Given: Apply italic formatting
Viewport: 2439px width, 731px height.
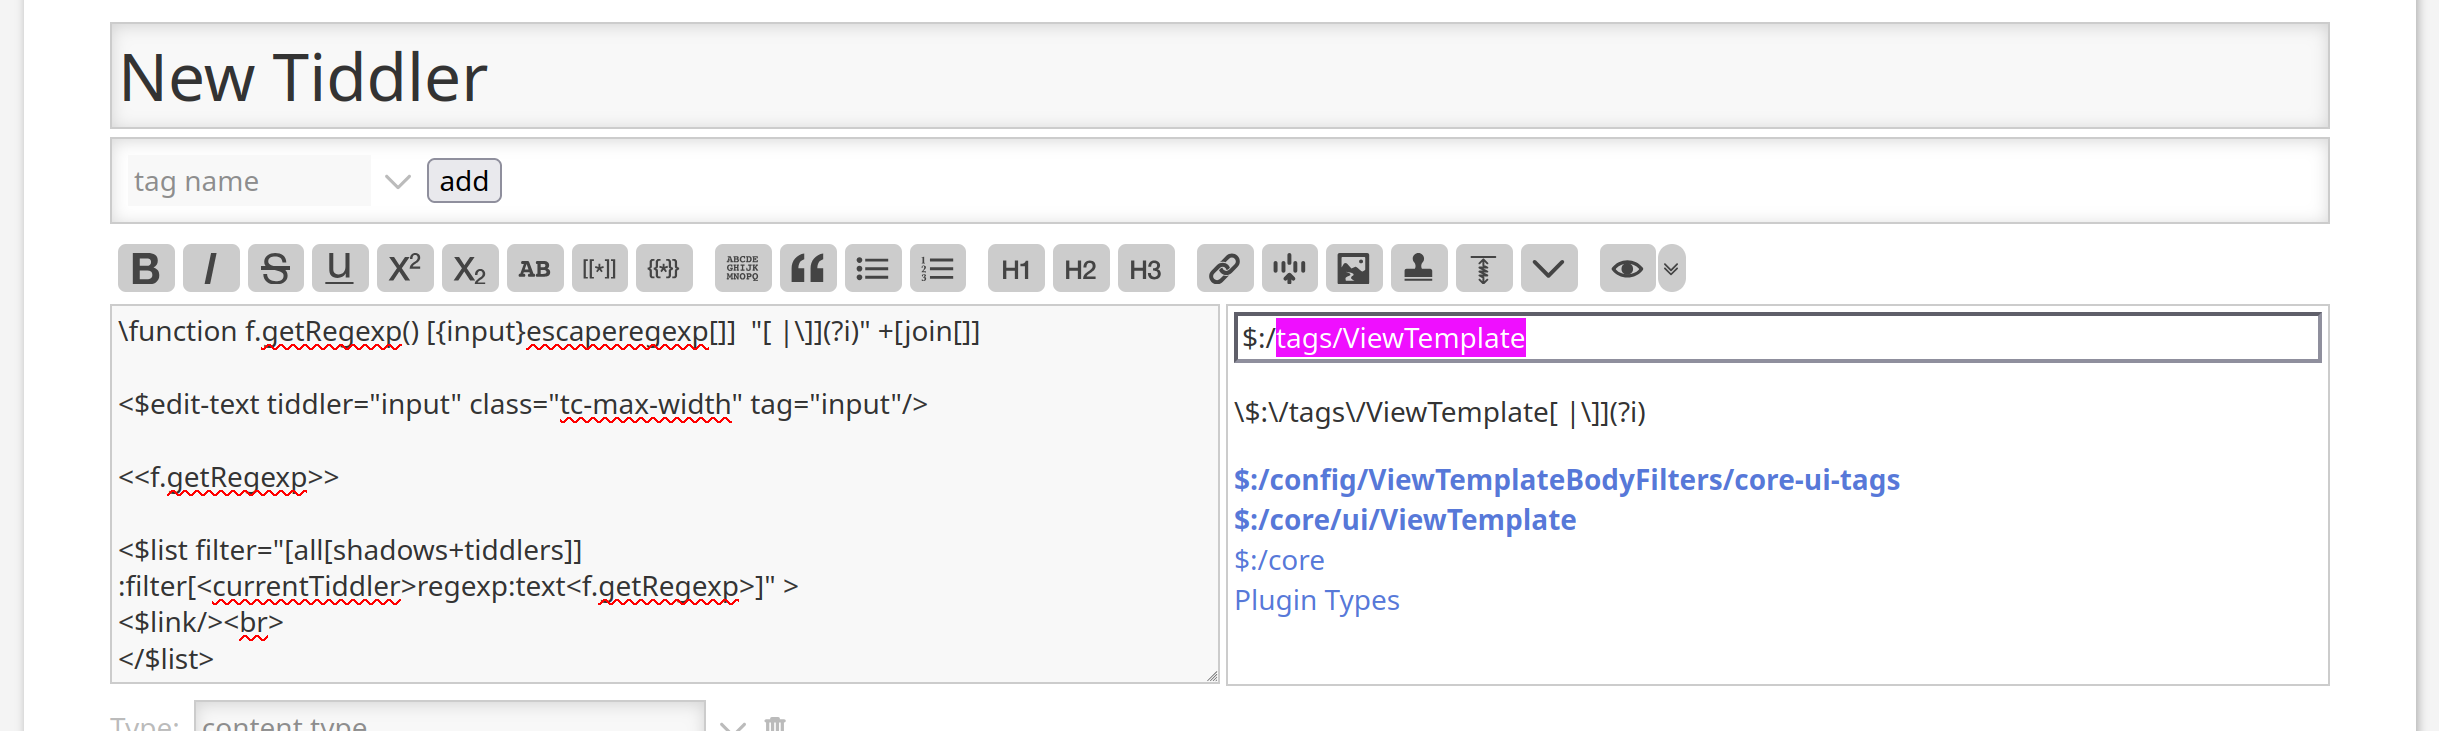Looking at the screenshot, I should click(x=210, y=269).
